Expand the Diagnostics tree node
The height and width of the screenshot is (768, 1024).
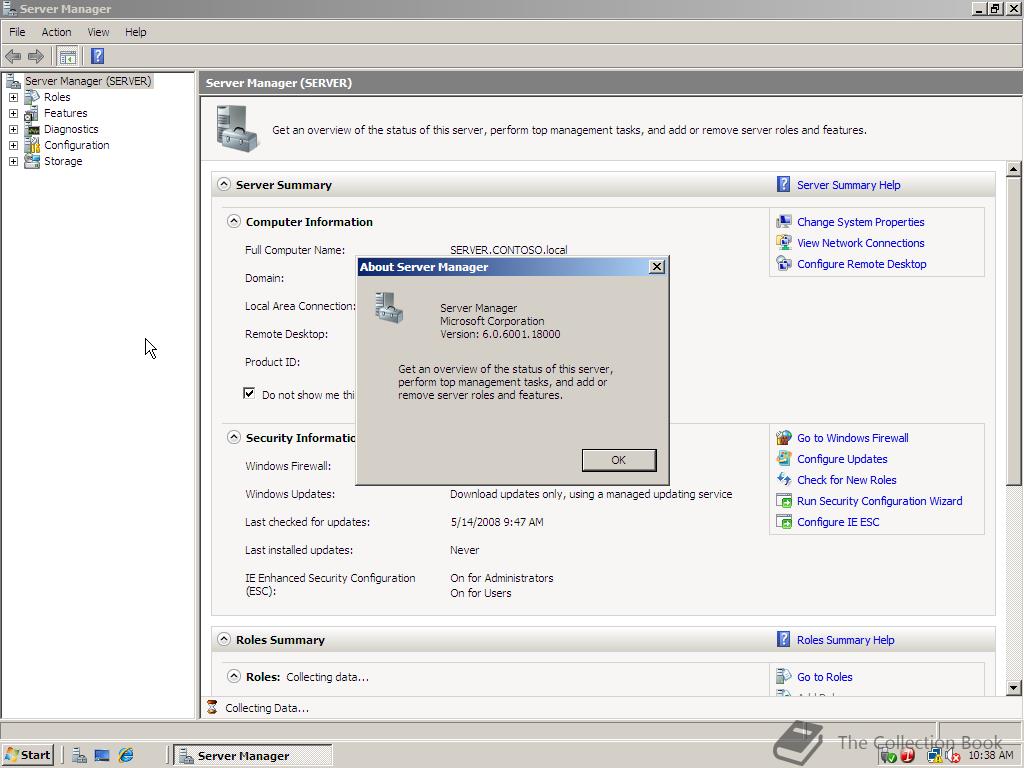click(x=13, y=129)
